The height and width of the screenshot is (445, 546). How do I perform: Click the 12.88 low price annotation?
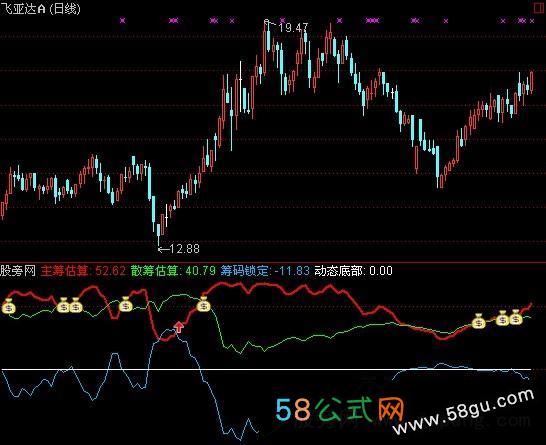click(185, 249)
